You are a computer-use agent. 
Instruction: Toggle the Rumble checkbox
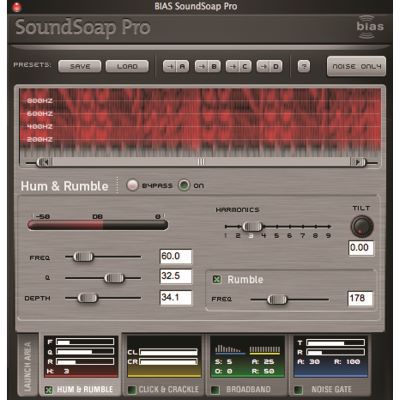coord(217,279)
